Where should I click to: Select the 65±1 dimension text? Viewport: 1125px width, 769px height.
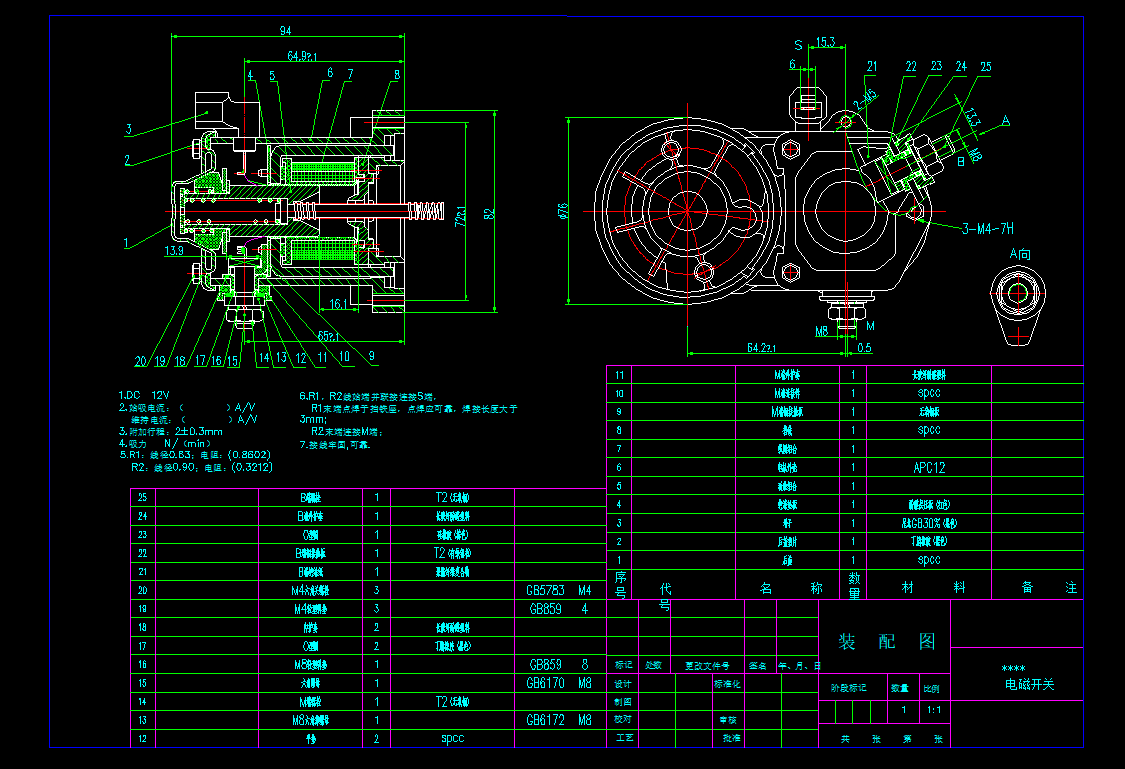(x=329, y=336)
